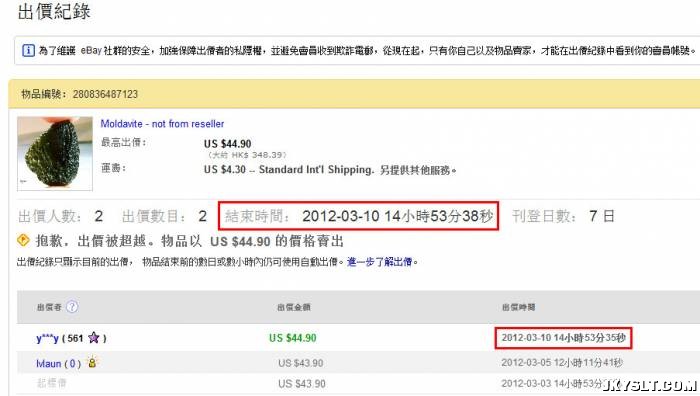700x396 pixels.
Task: Click feedback score 0 of Maun
Action: point(72,363)
